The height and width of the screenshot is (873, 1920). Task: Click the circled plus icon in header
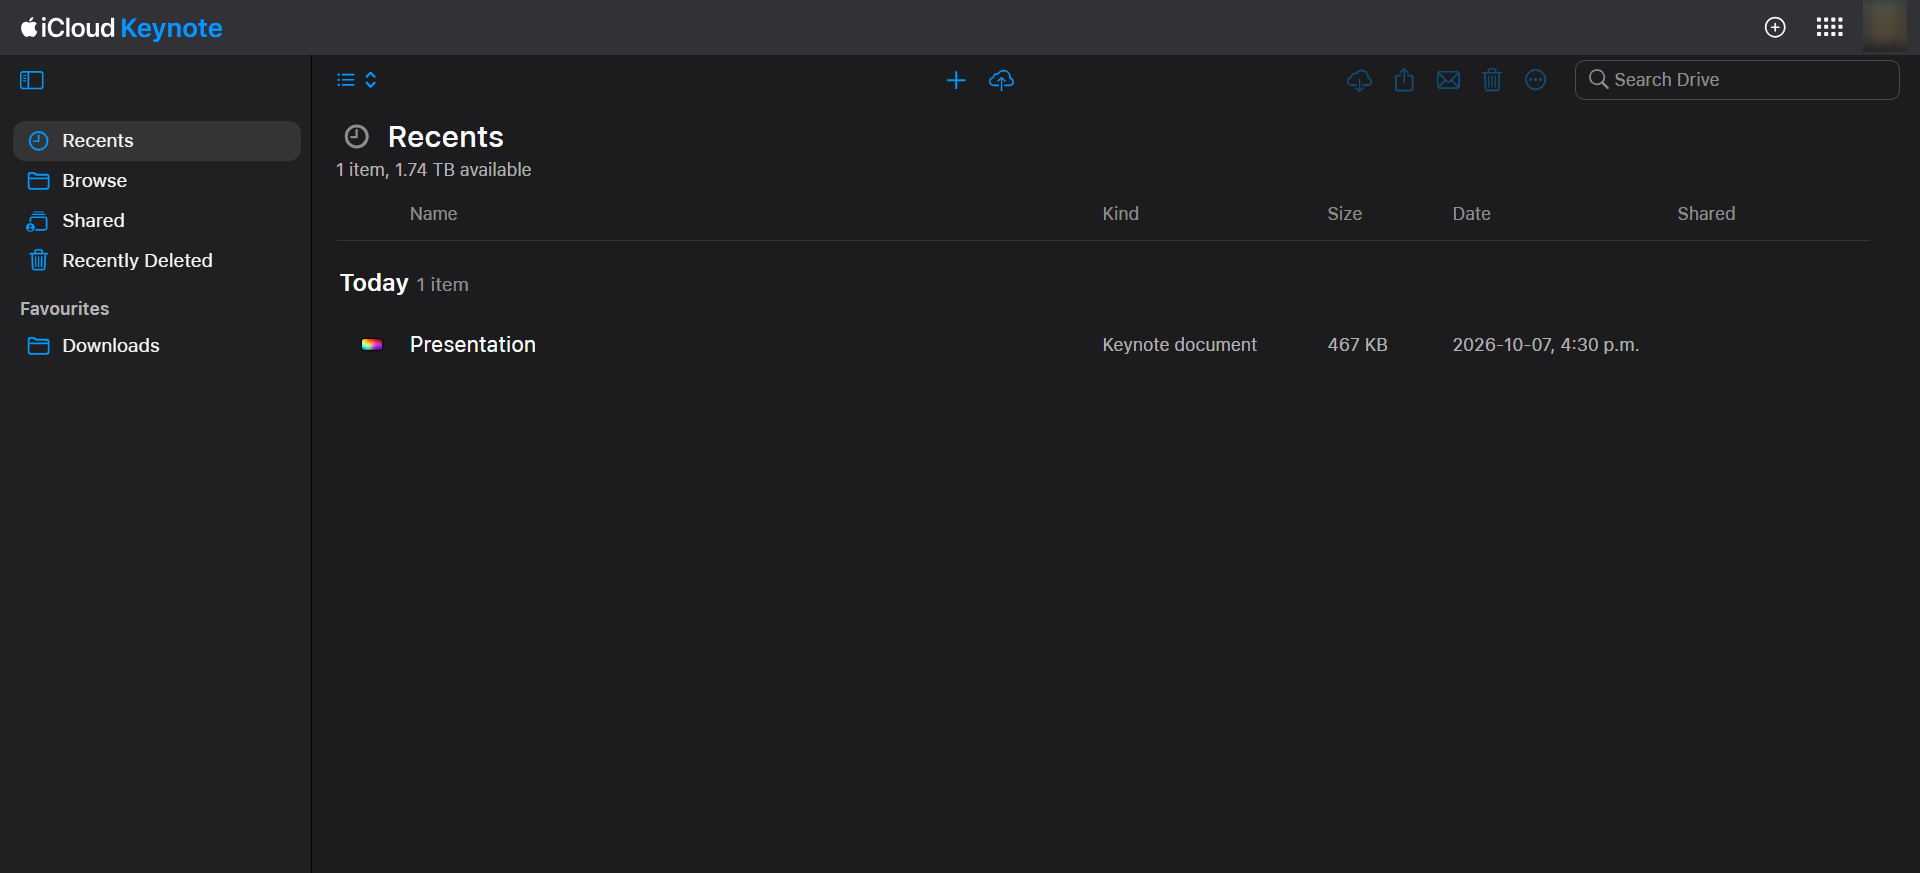(1775, 27)
